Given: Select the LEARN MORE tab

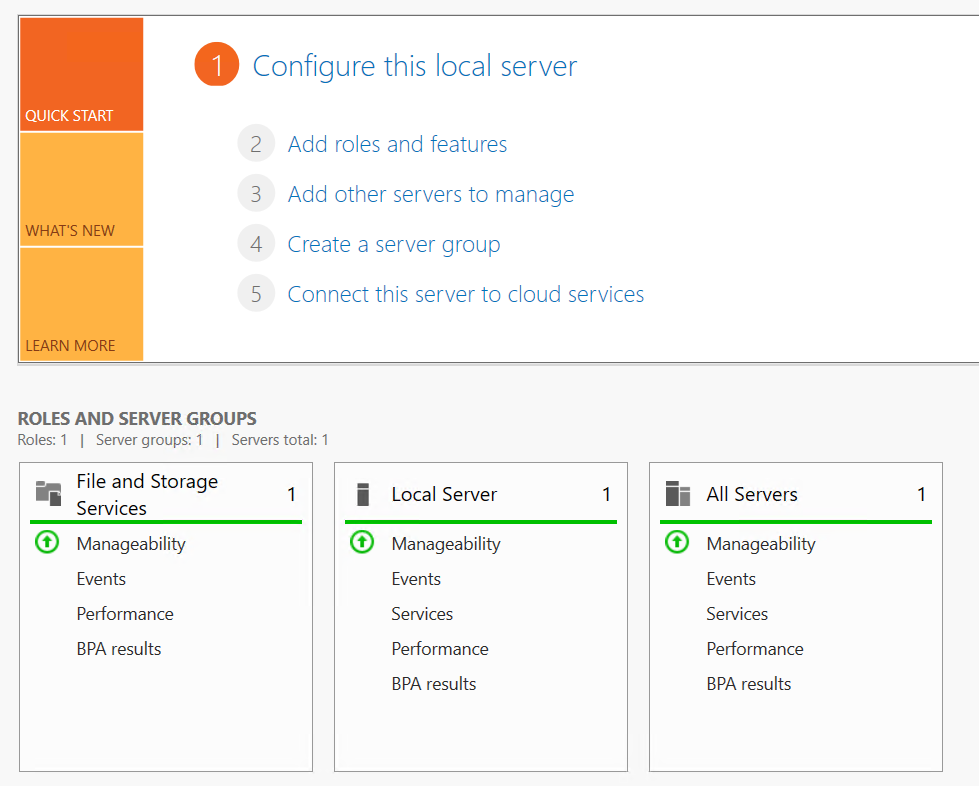Looking at the screenshot, I should [x=81, y=304].
